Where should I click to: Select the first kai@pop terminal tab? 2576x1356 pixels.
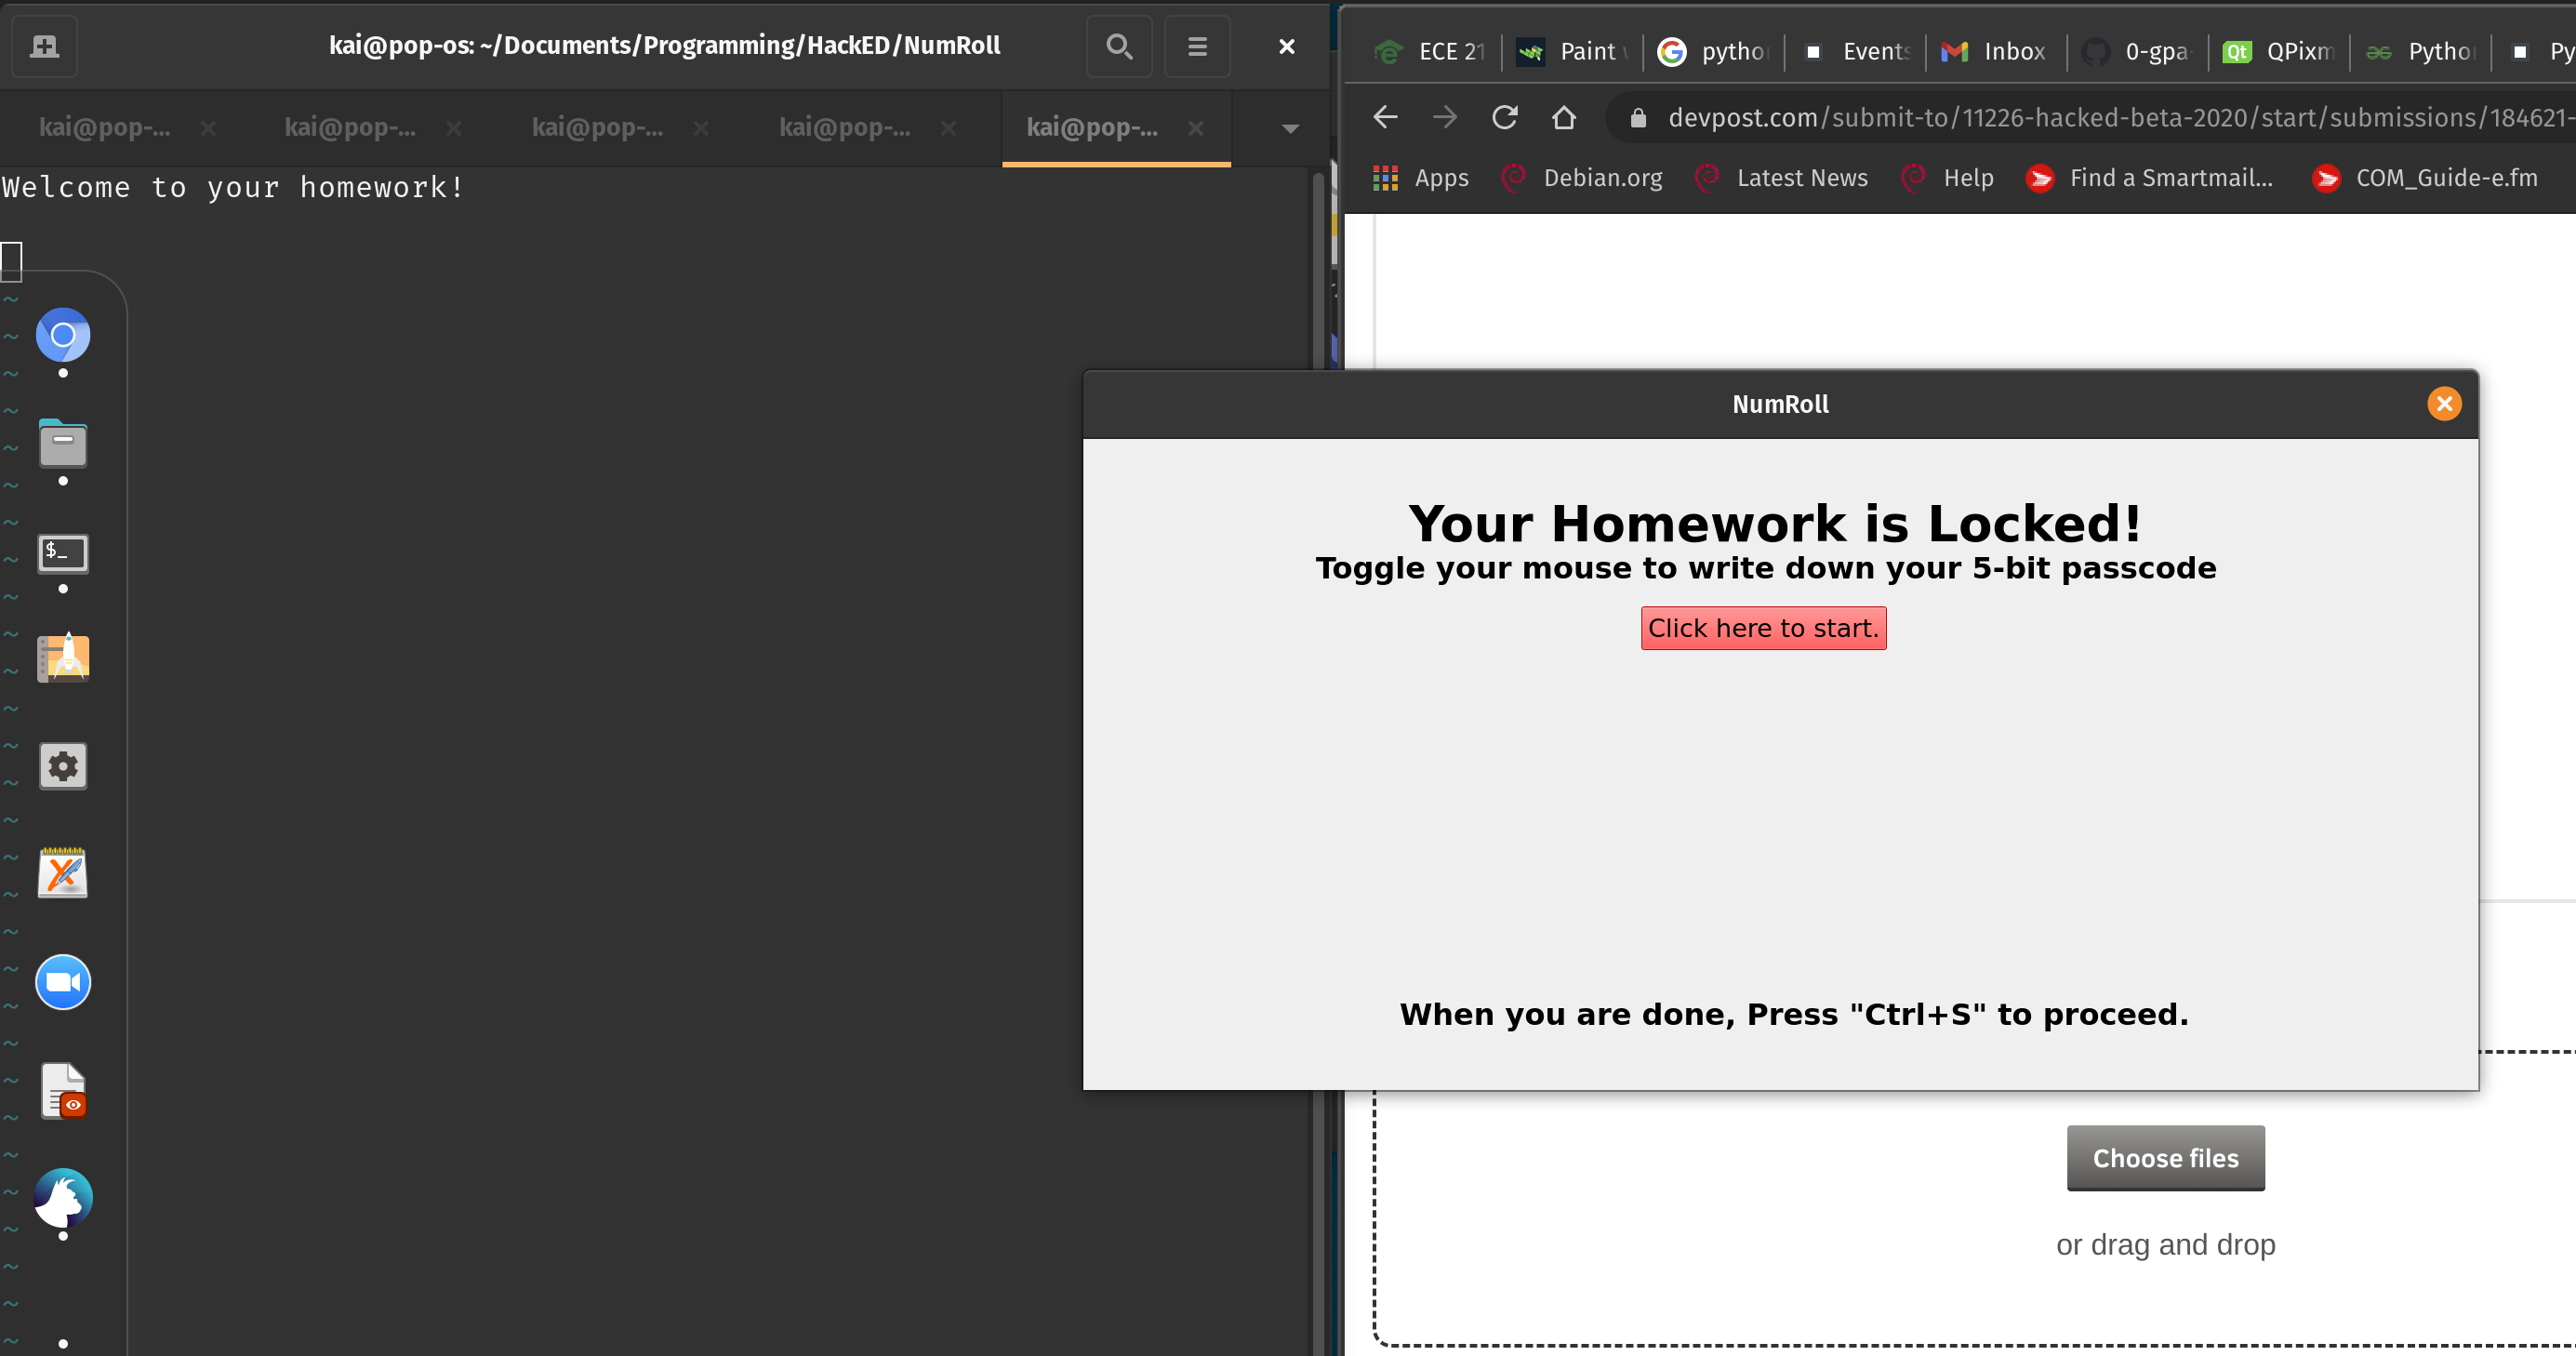click(104, 128)
